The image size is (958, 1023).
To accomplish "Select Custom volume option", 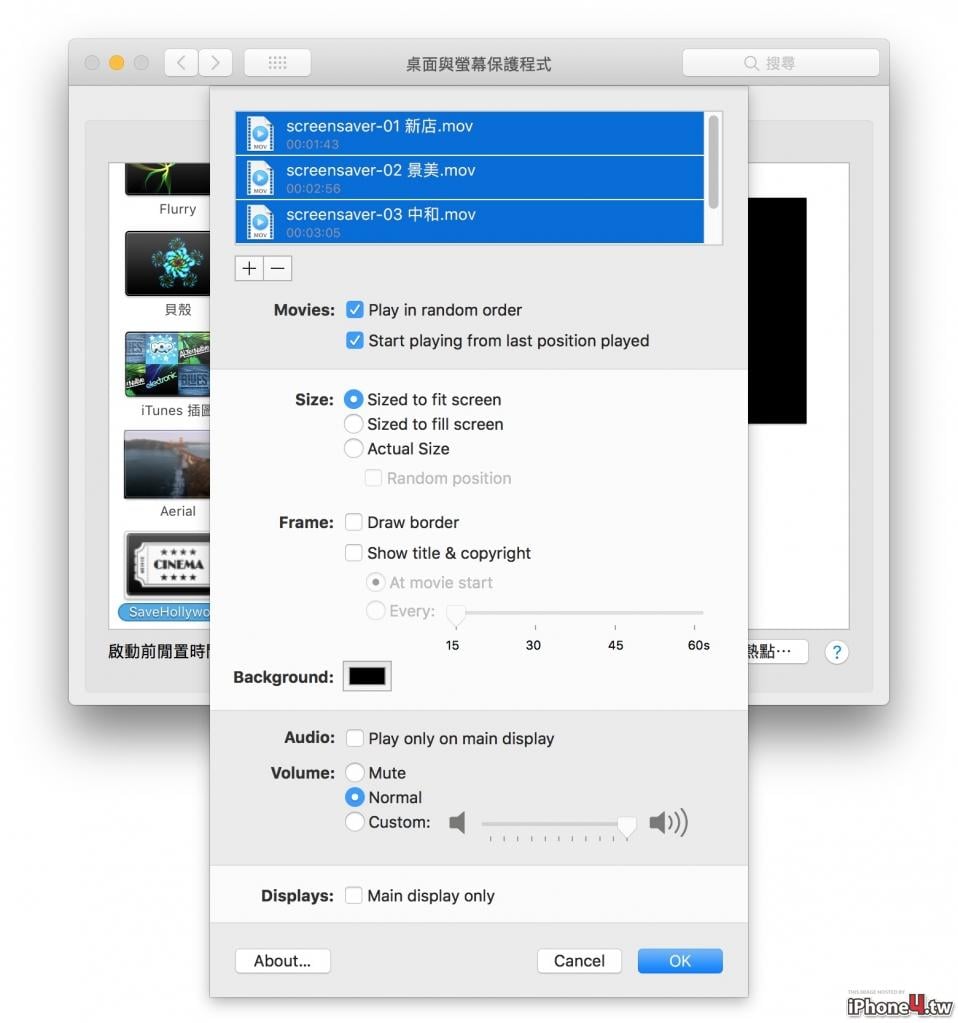I will coord(355,822).
